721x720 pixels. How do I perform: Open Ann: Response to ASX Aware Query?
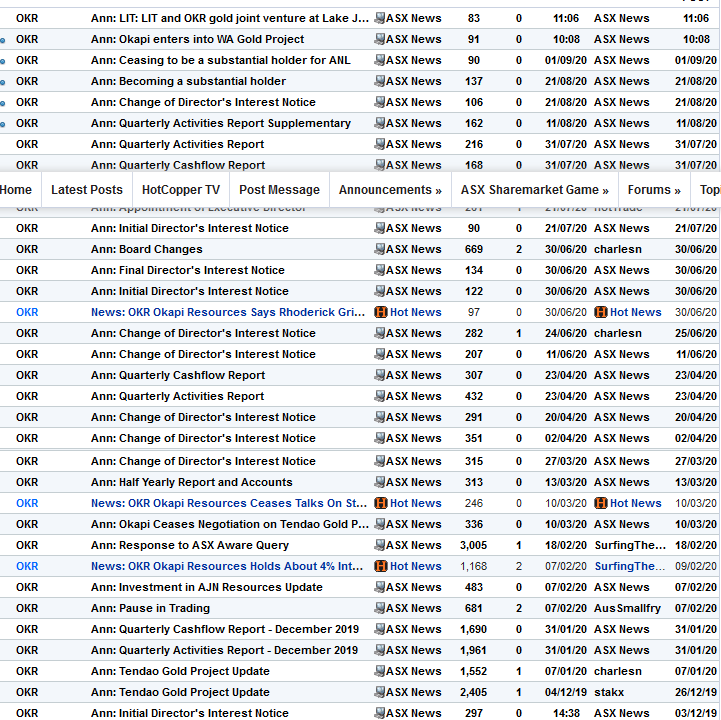click(189, 545)
